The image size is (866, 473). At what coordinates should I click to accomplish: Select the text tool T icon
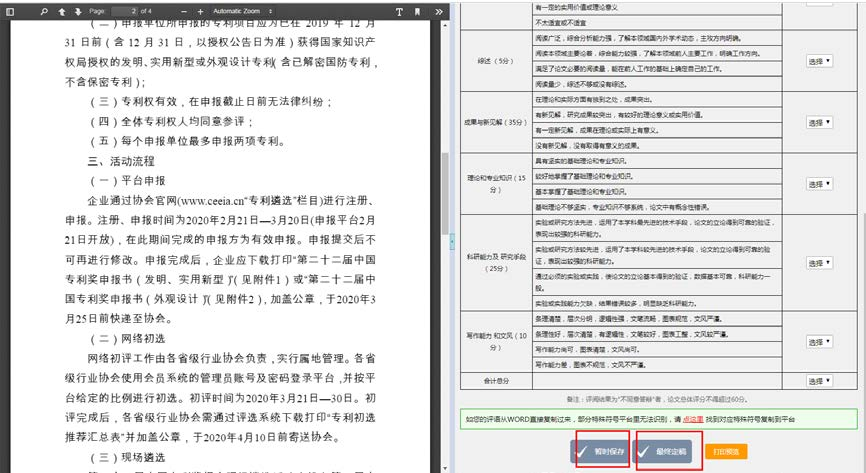(x=400, y=11)
